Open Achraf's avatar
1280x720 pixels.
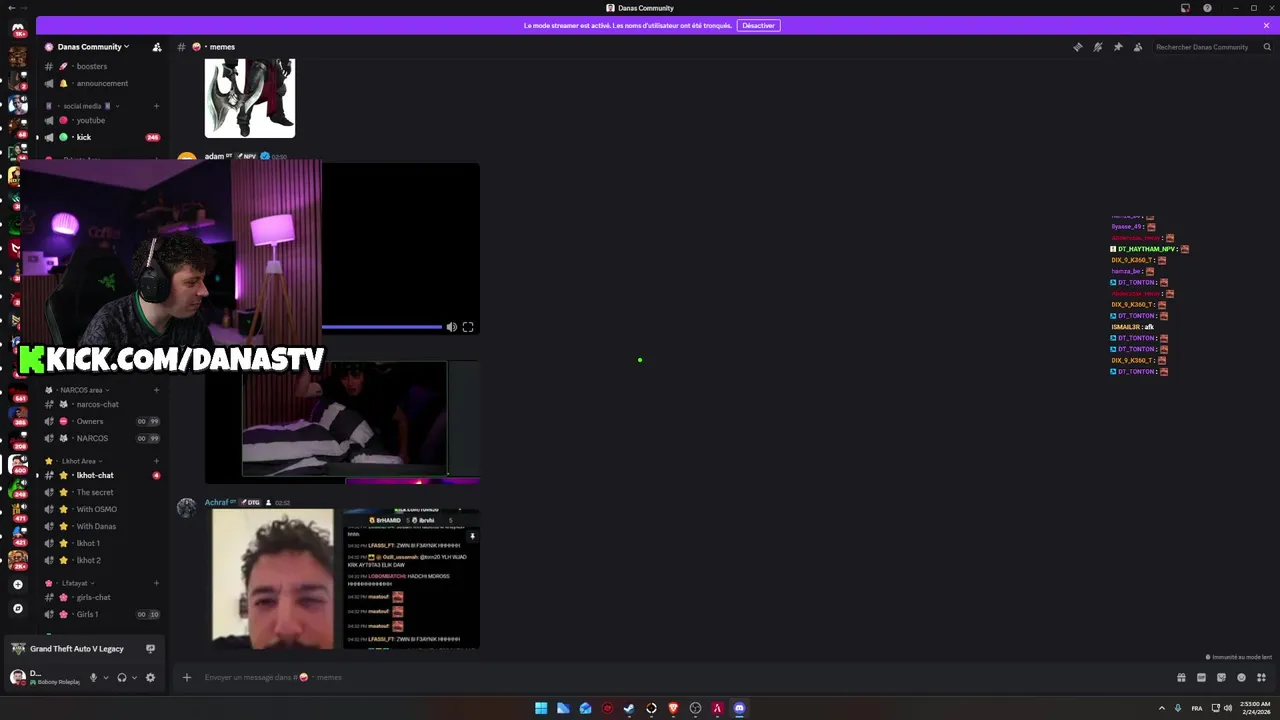187,508
